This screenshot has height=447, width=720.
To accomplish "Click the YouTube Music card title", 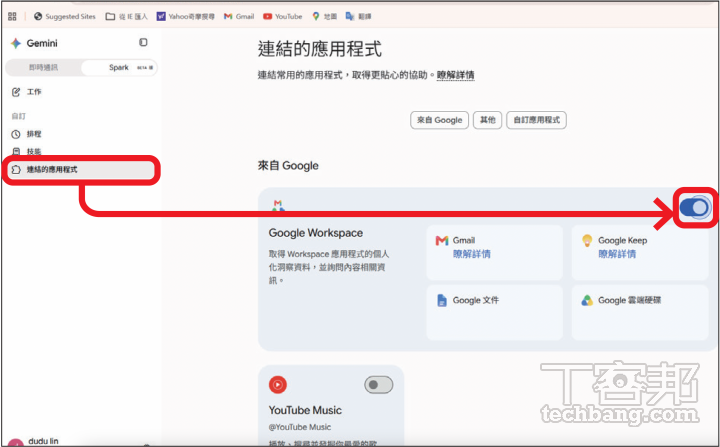I will [305, 410].
